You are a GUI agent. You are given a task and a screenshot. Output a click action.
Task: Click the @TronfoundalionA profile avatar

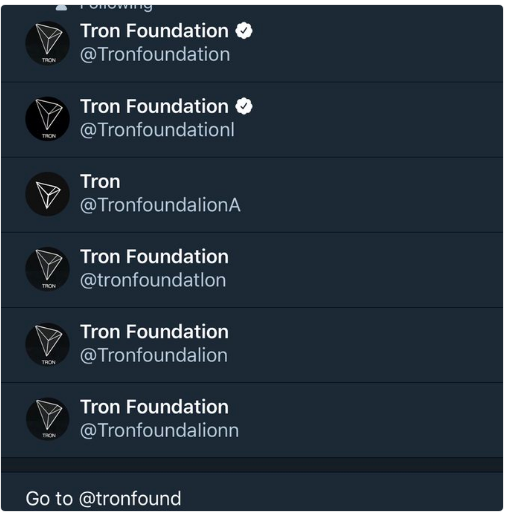48,194
